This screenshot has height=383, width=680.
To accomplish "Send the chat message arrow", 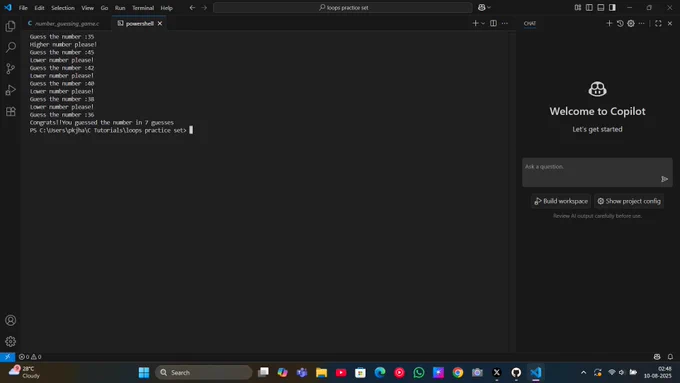I will pyautogui.click(x=664, y=179).
